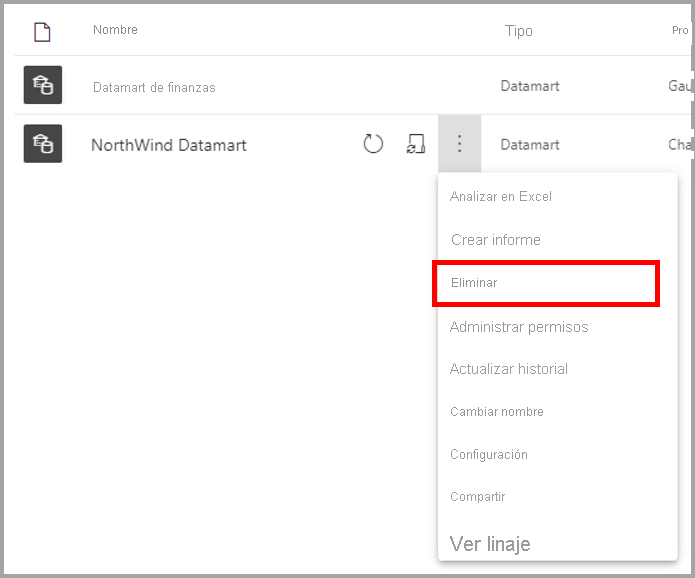This screenshot has width=695, height=578.
Task: Click the file type icon in header
Action: click(x=42, y=32)
